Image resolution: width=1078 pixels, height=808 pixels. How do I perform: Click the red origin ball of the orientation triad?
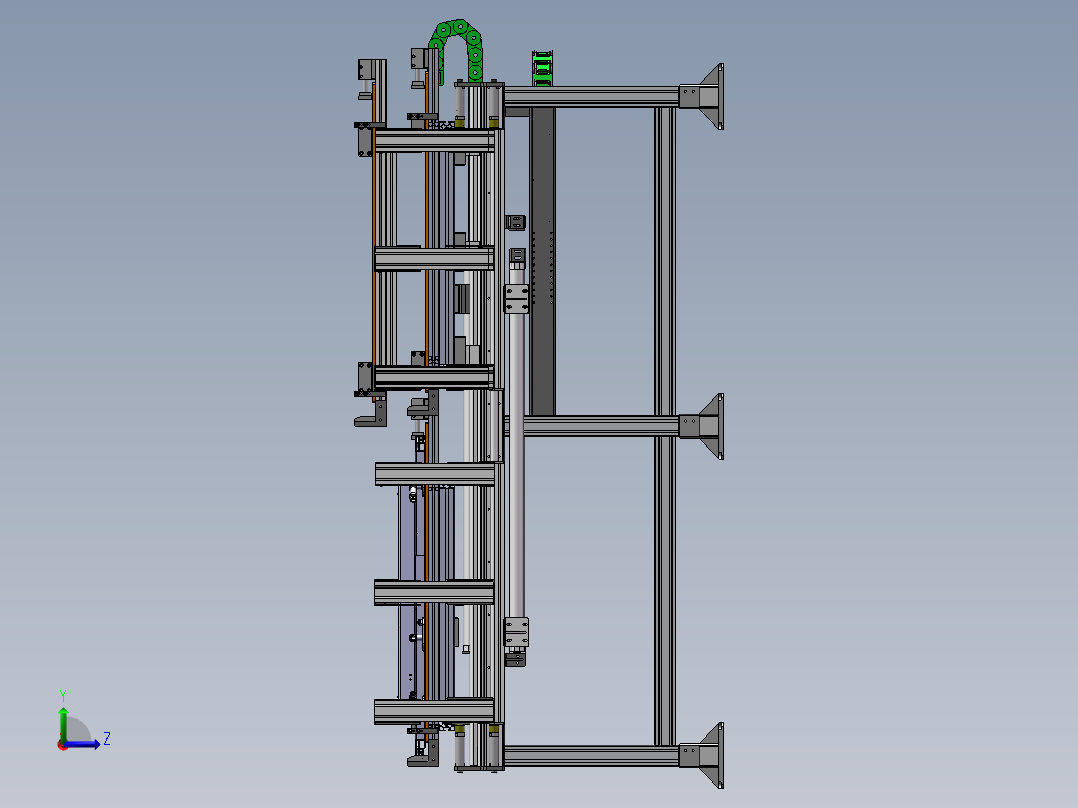click(62, 745)
